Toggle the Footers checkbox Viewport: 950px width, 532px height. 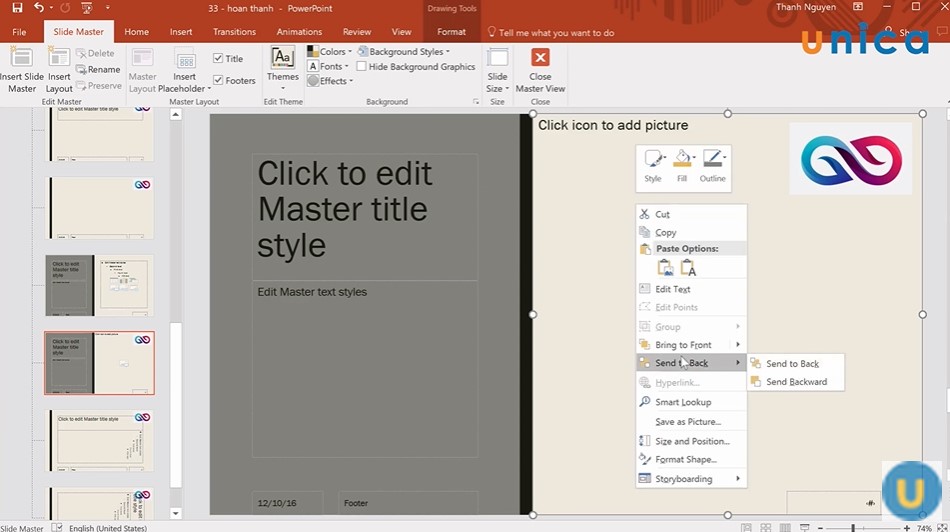219,81
